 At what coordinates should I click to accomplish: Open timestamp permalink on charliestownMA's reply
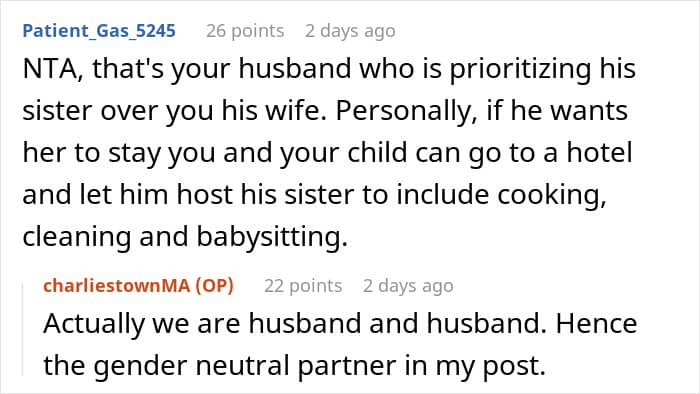[408, 286]
